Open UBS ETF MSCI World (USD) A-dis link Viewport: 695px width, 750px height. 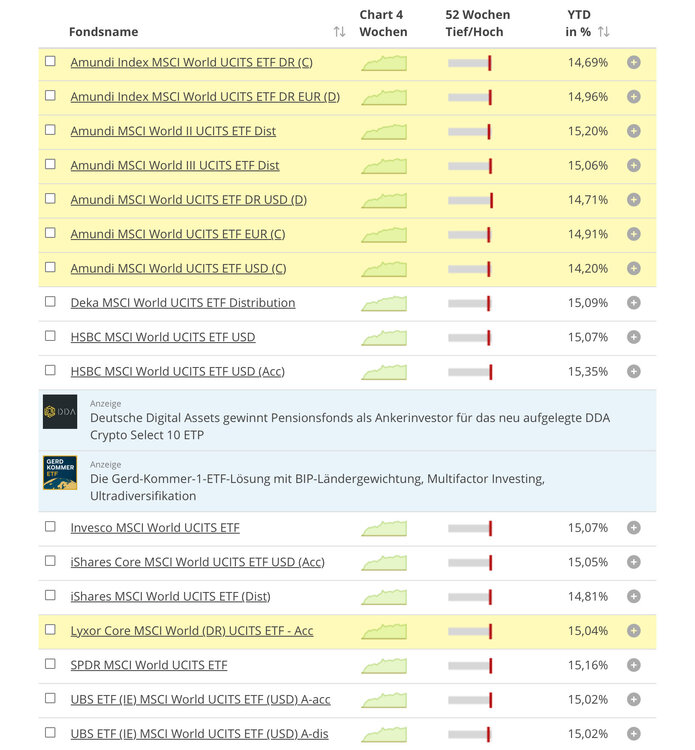pos(199,734)
